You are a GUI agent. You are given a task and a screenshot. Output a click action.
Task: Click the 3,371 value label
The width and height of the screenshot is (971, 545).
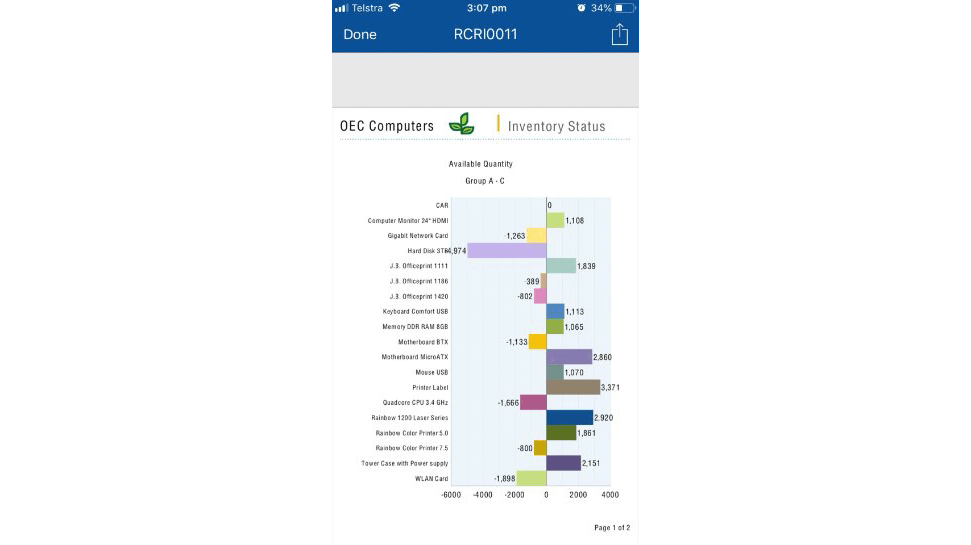(x=611, y=388)
